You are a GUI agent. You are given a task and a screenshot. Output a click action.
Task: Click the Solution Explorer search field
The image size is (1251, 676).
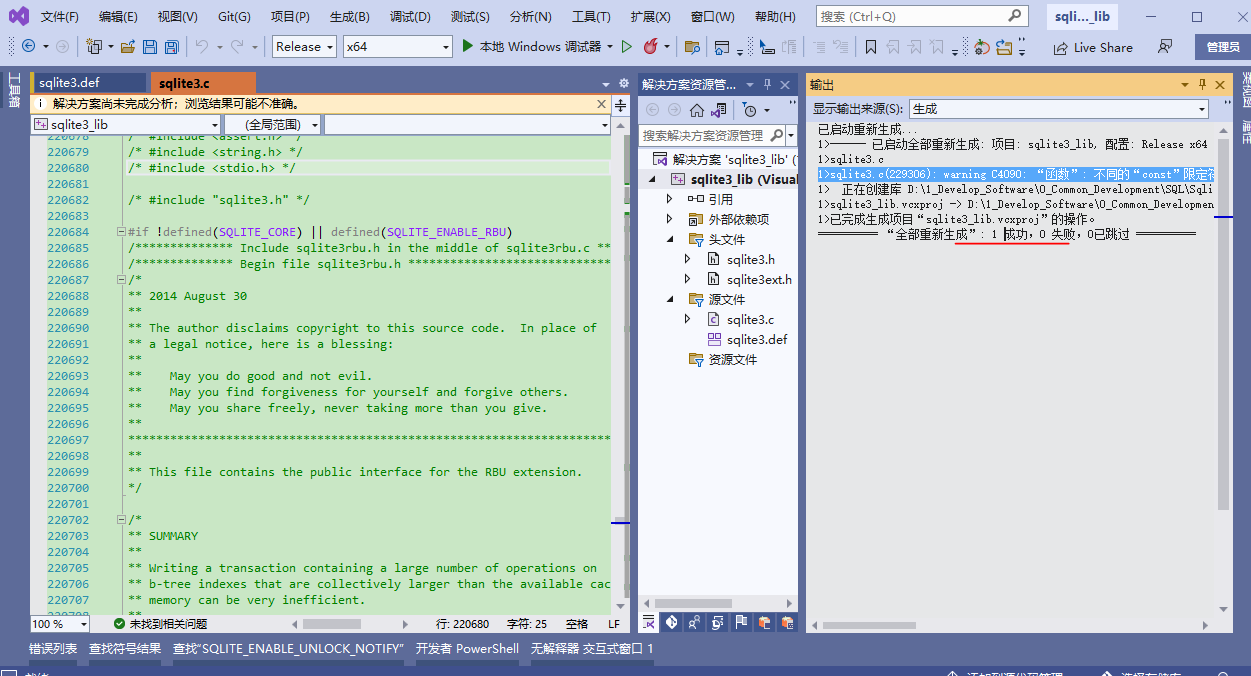coord(703,135)
